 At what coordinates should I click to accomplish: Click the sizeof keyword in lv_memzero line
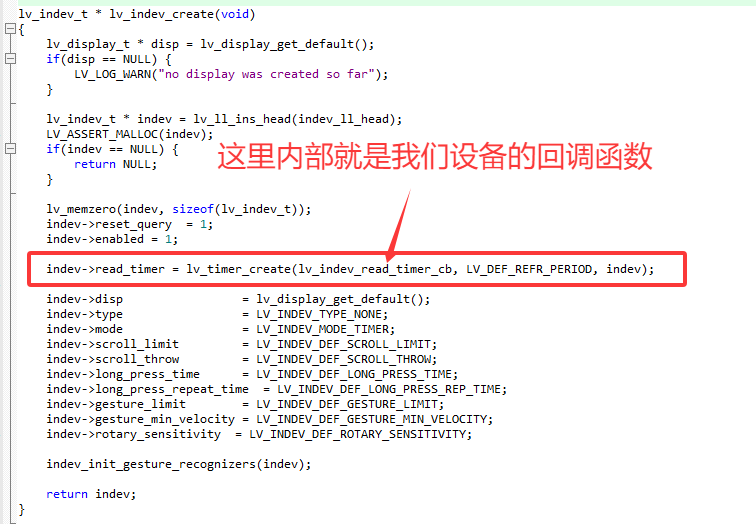pyautogui.click(x=193, y=209)
